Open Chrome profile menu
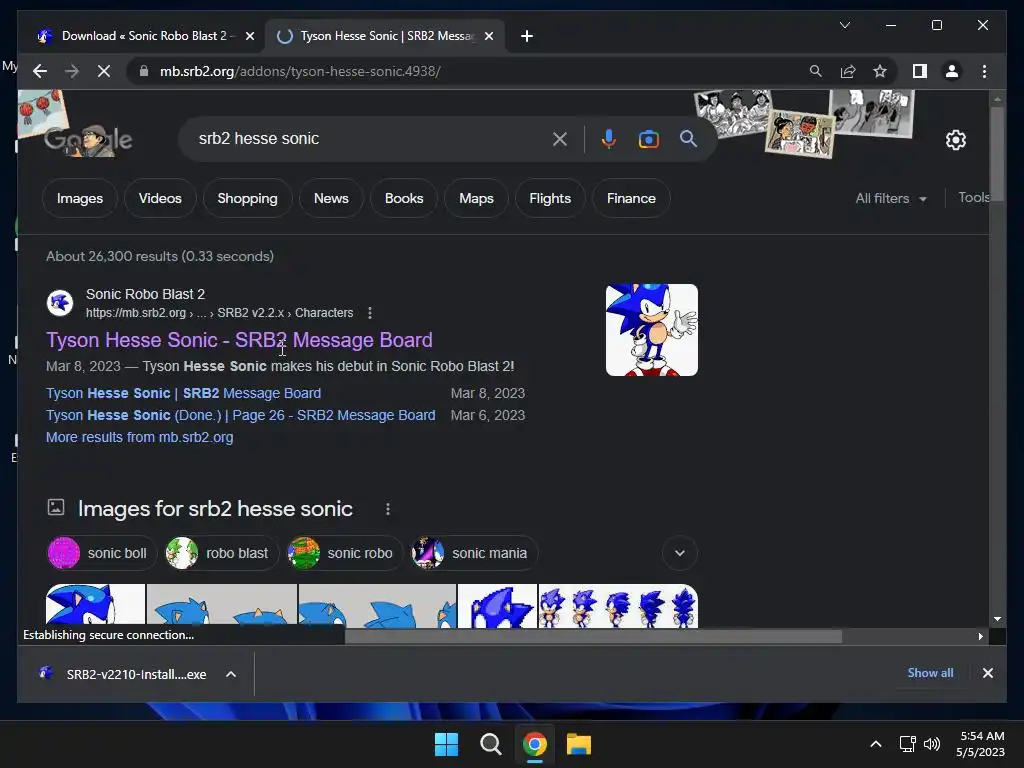Viewport: 1024px width, 768px height. [x=952, y=71]
